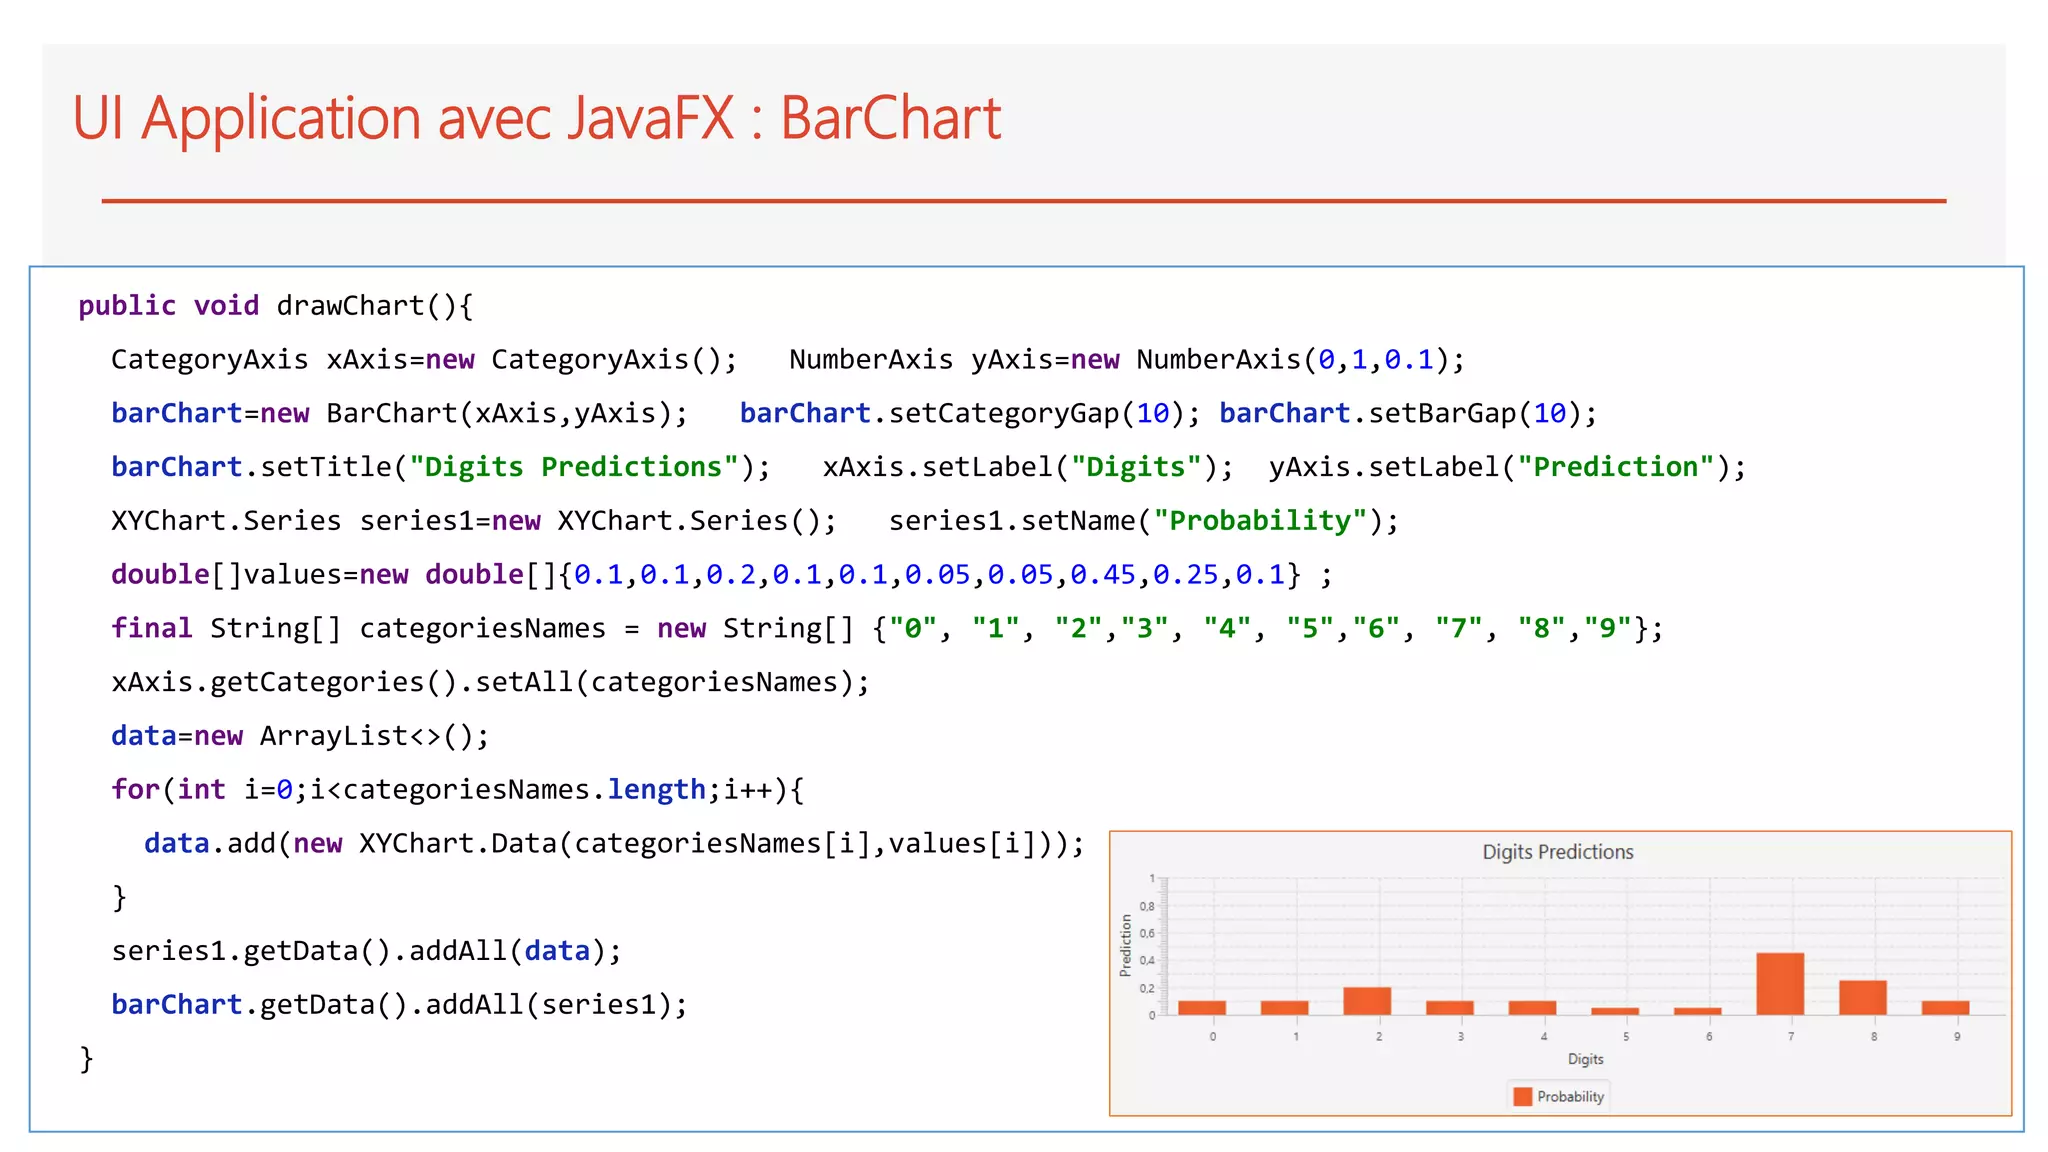This screenshot has height=1152, width=2048.
Task: Click 'xAxis.setLabel("Digits");' statement
Action: click(1028, 467)
